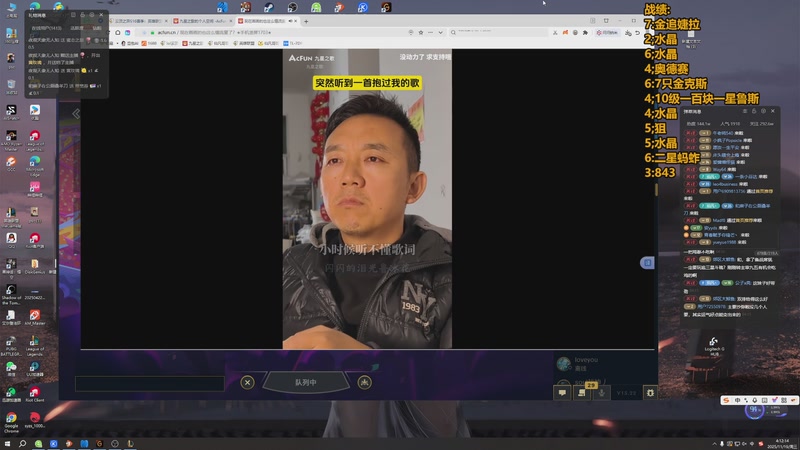Click the streaming video of the man
800x450 pixels.
[367, 199]
